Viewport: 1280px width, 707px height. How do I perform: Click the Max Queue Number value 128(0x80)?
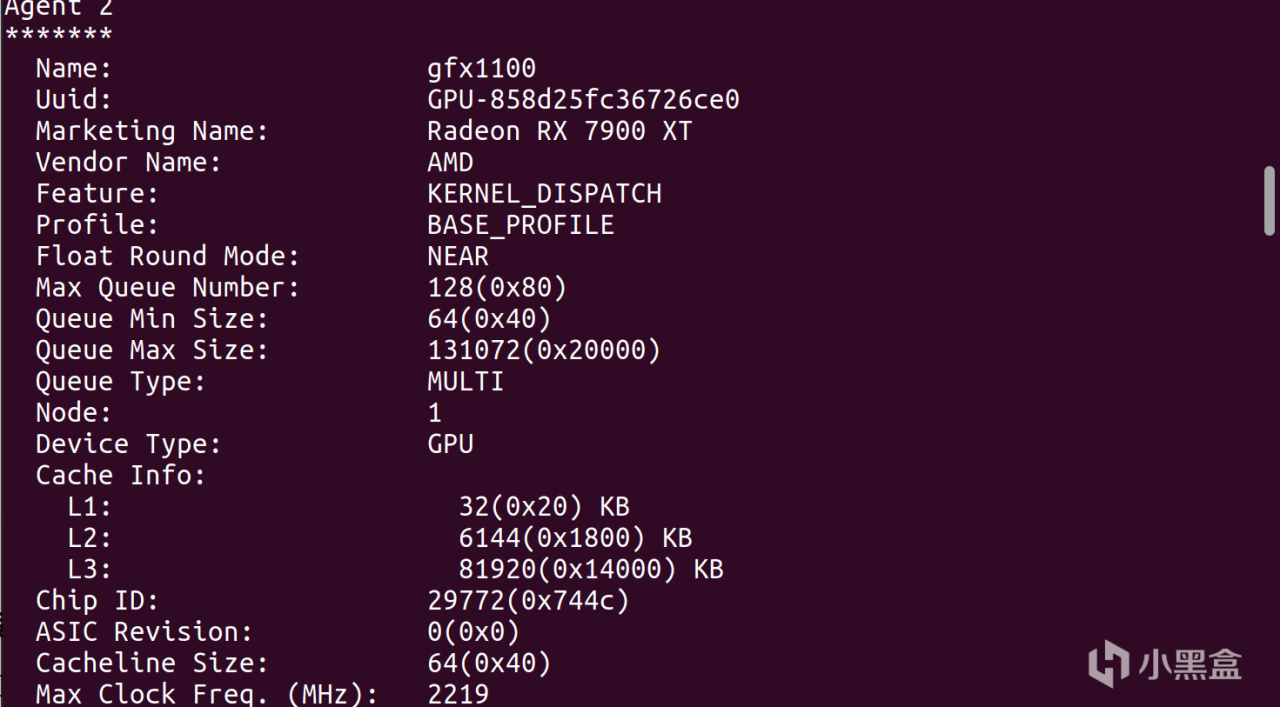(497, 288)
